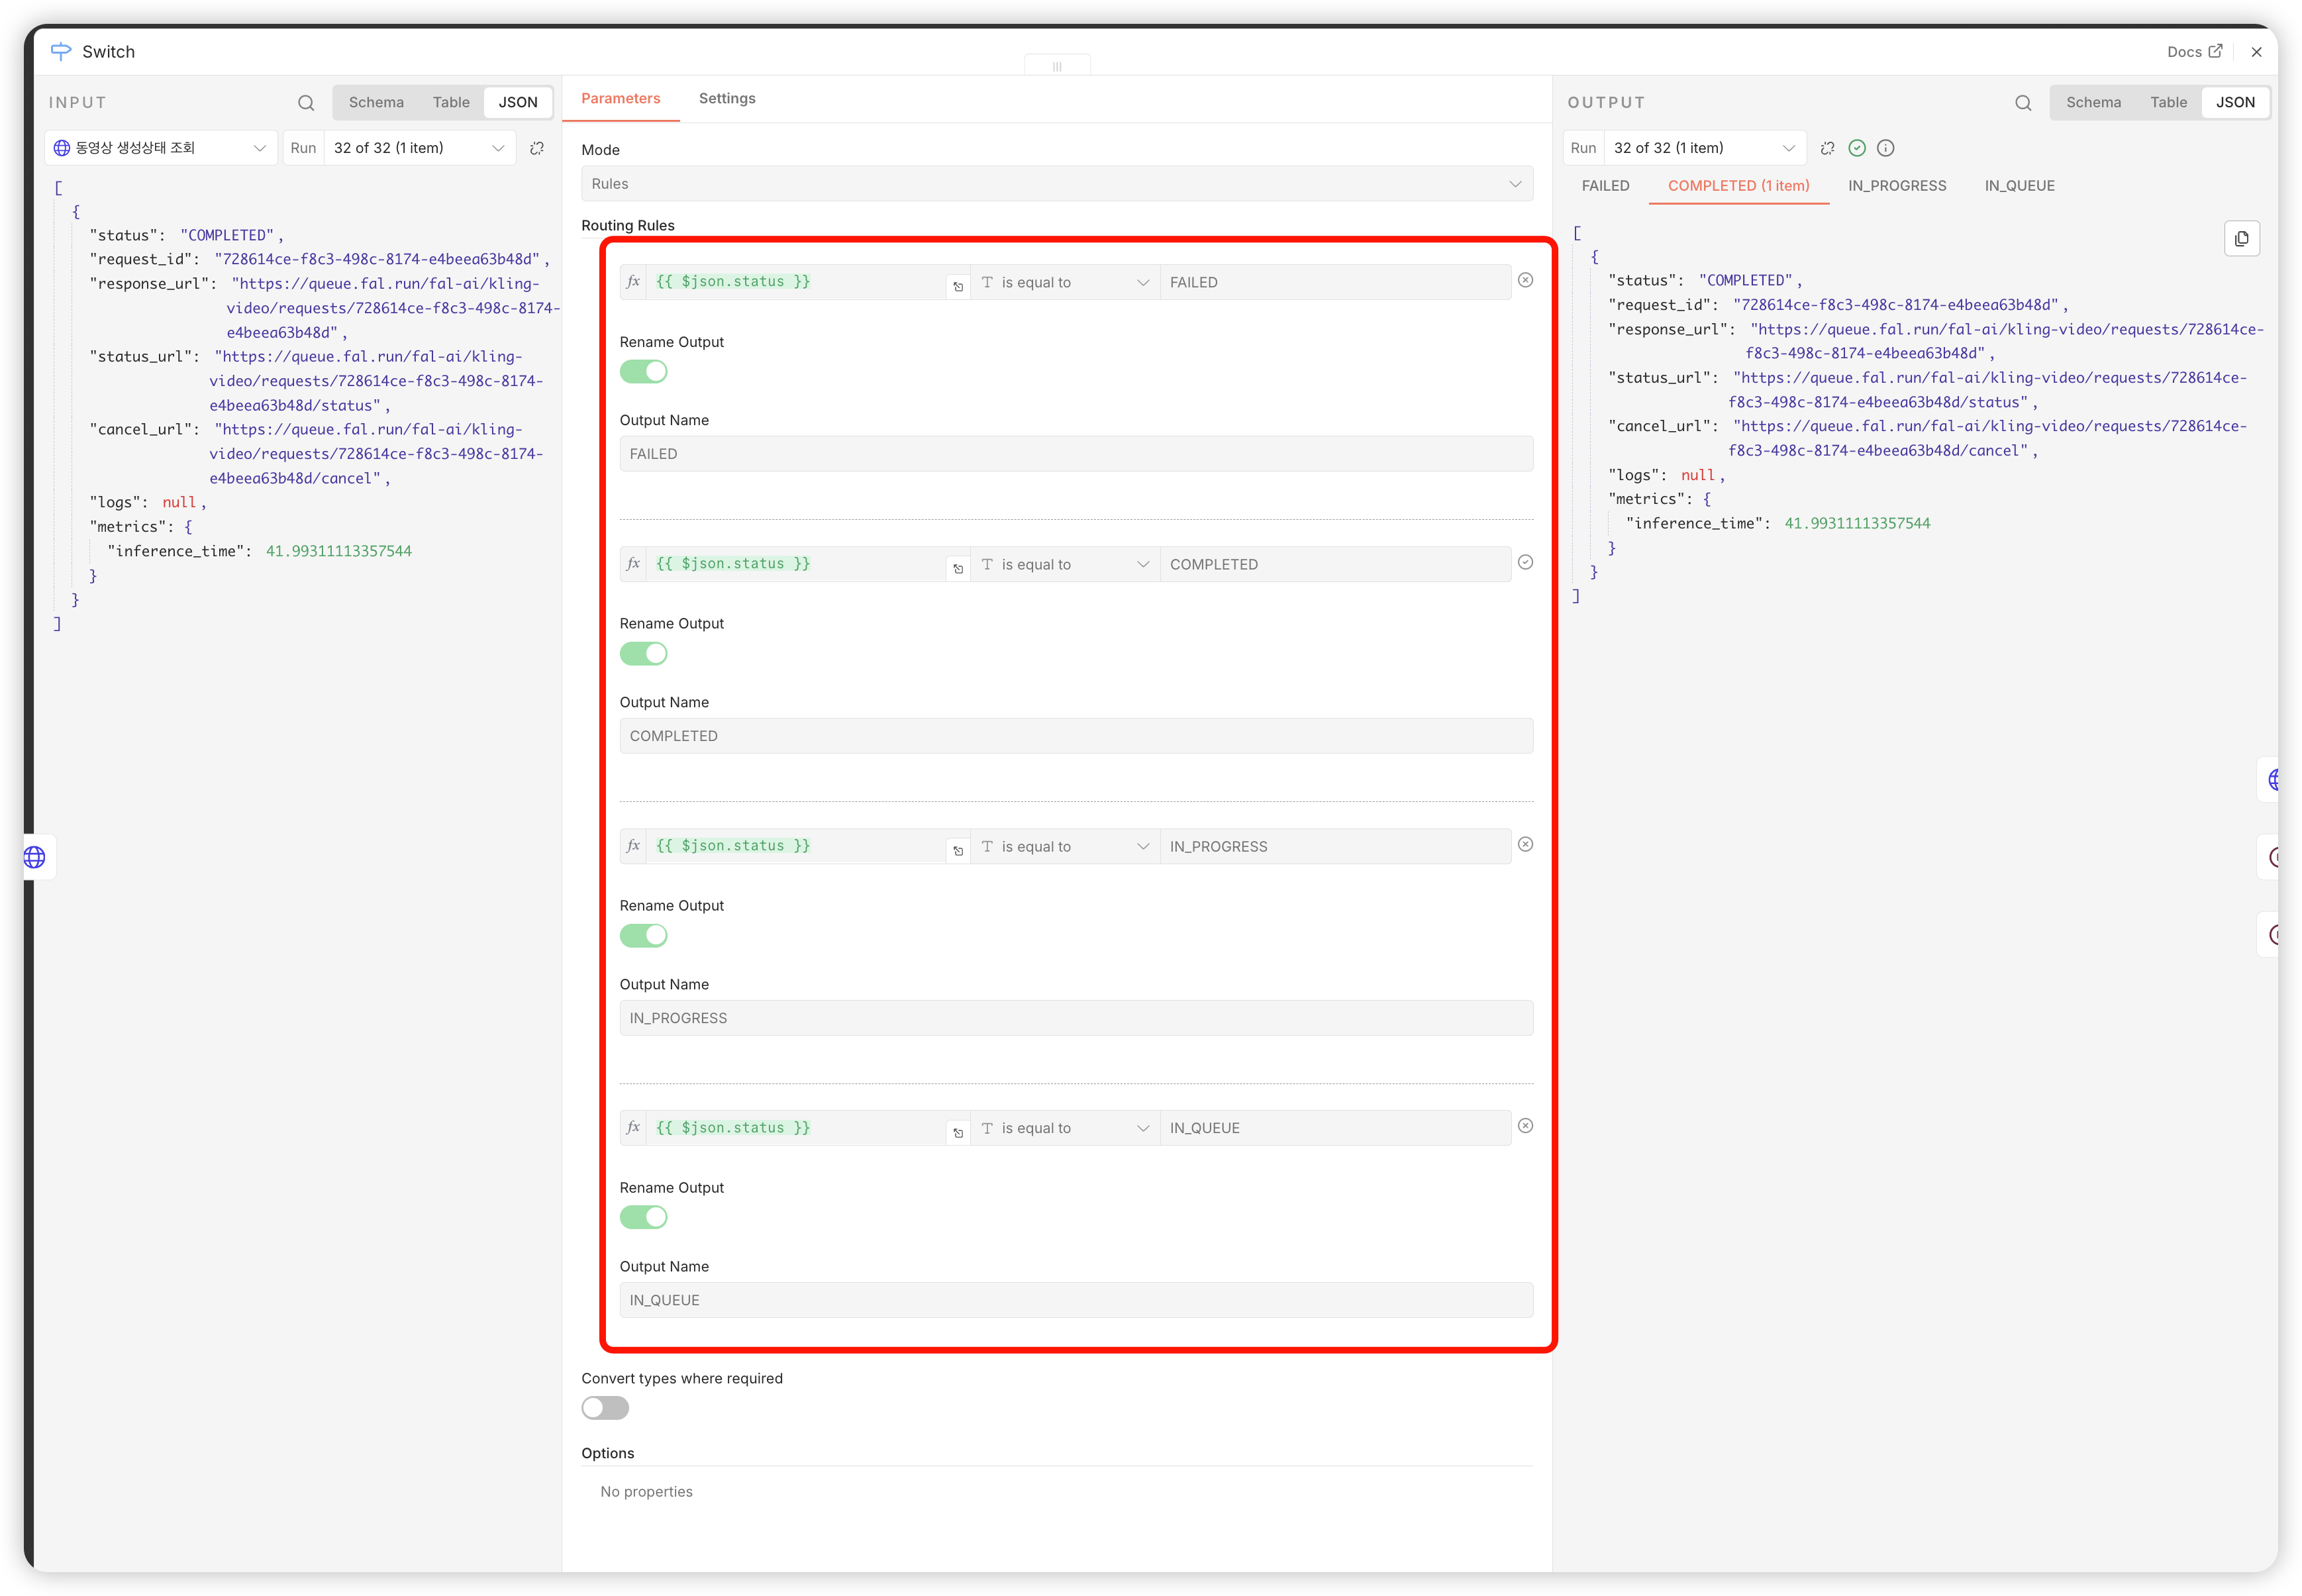
Task: Remove the IN_QUEUE routing rule
Action: [1525, 1126]
